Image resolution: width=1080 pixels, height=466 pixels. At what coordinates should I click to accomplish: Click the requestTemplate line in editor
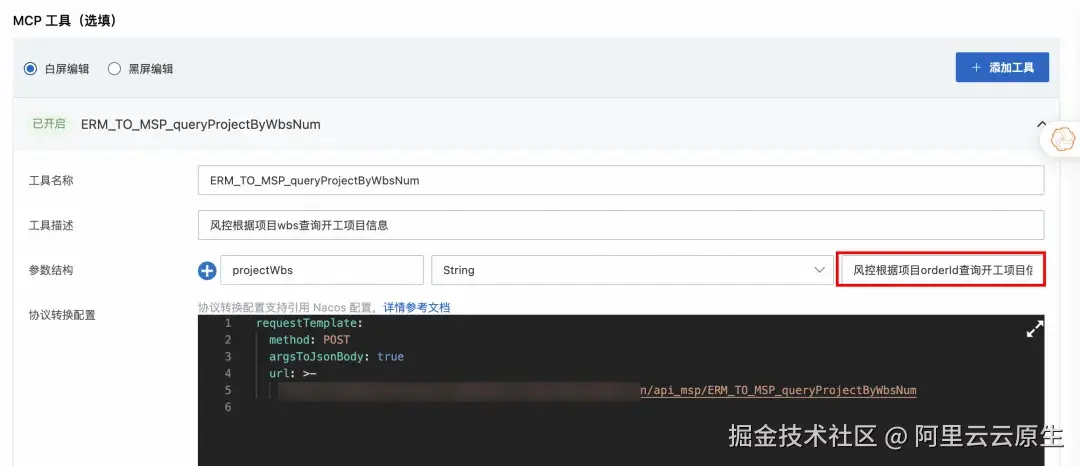pos(309,323)
